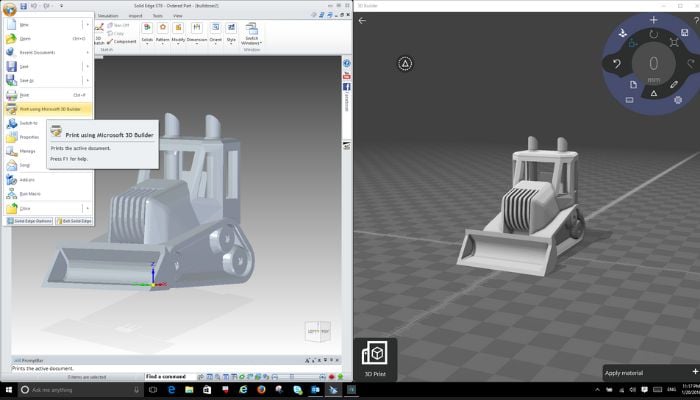Click the circled triangle marker in the viewport

(406, 63)
